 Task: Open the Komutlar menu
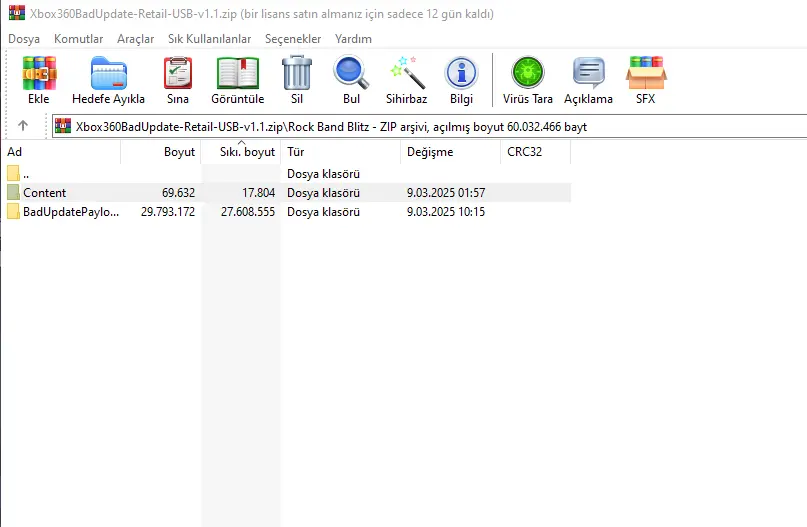click(x=78, y=39)
